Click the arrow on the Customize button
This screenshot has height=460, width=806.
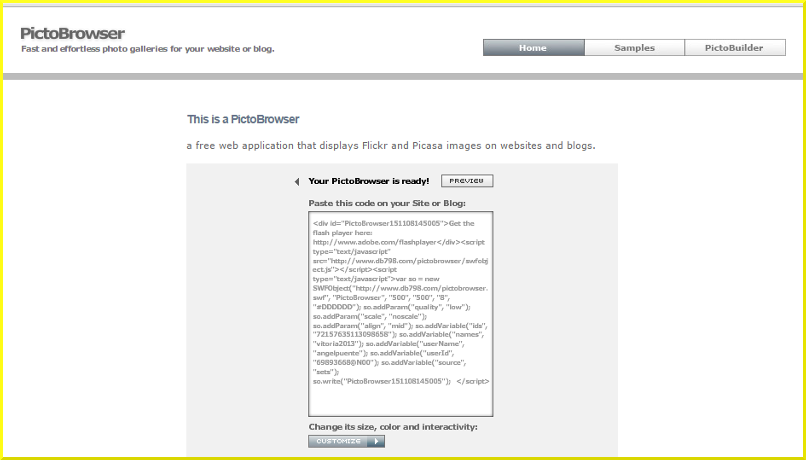[376, 440]
